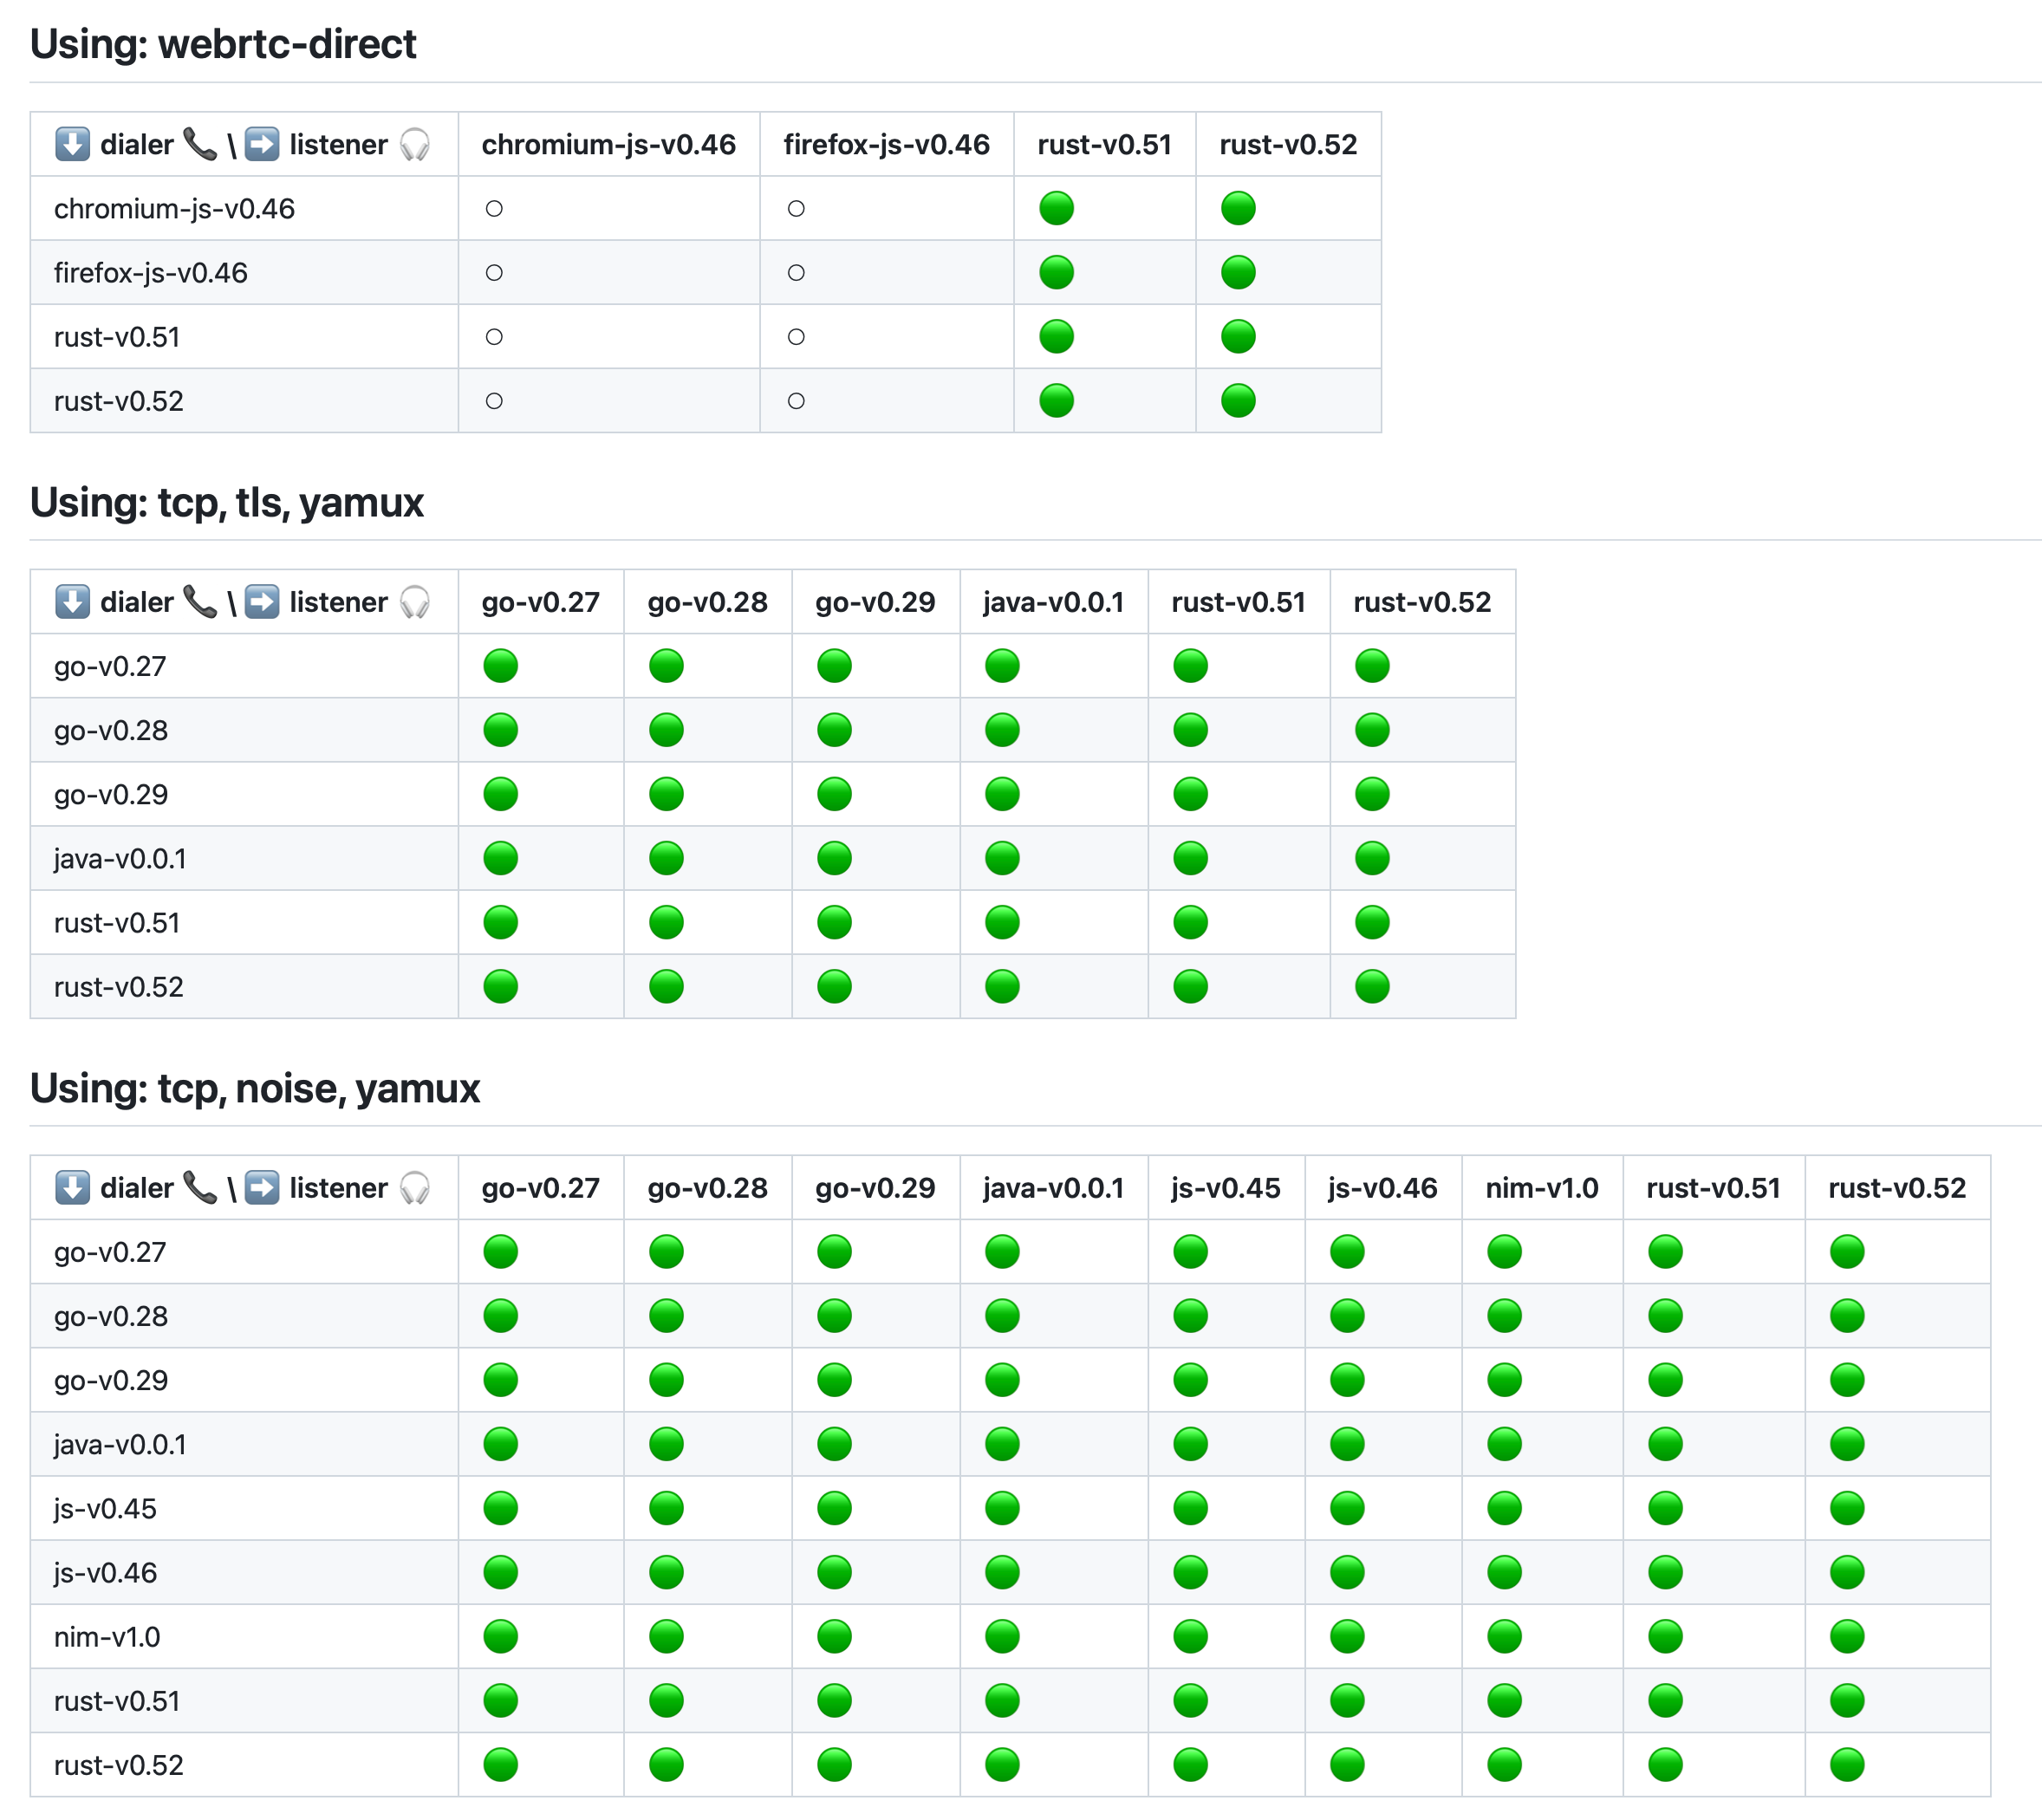Collapse the Using: webrtc-direct section heading
This screenshot has height=1820, width=2042.
224,44
